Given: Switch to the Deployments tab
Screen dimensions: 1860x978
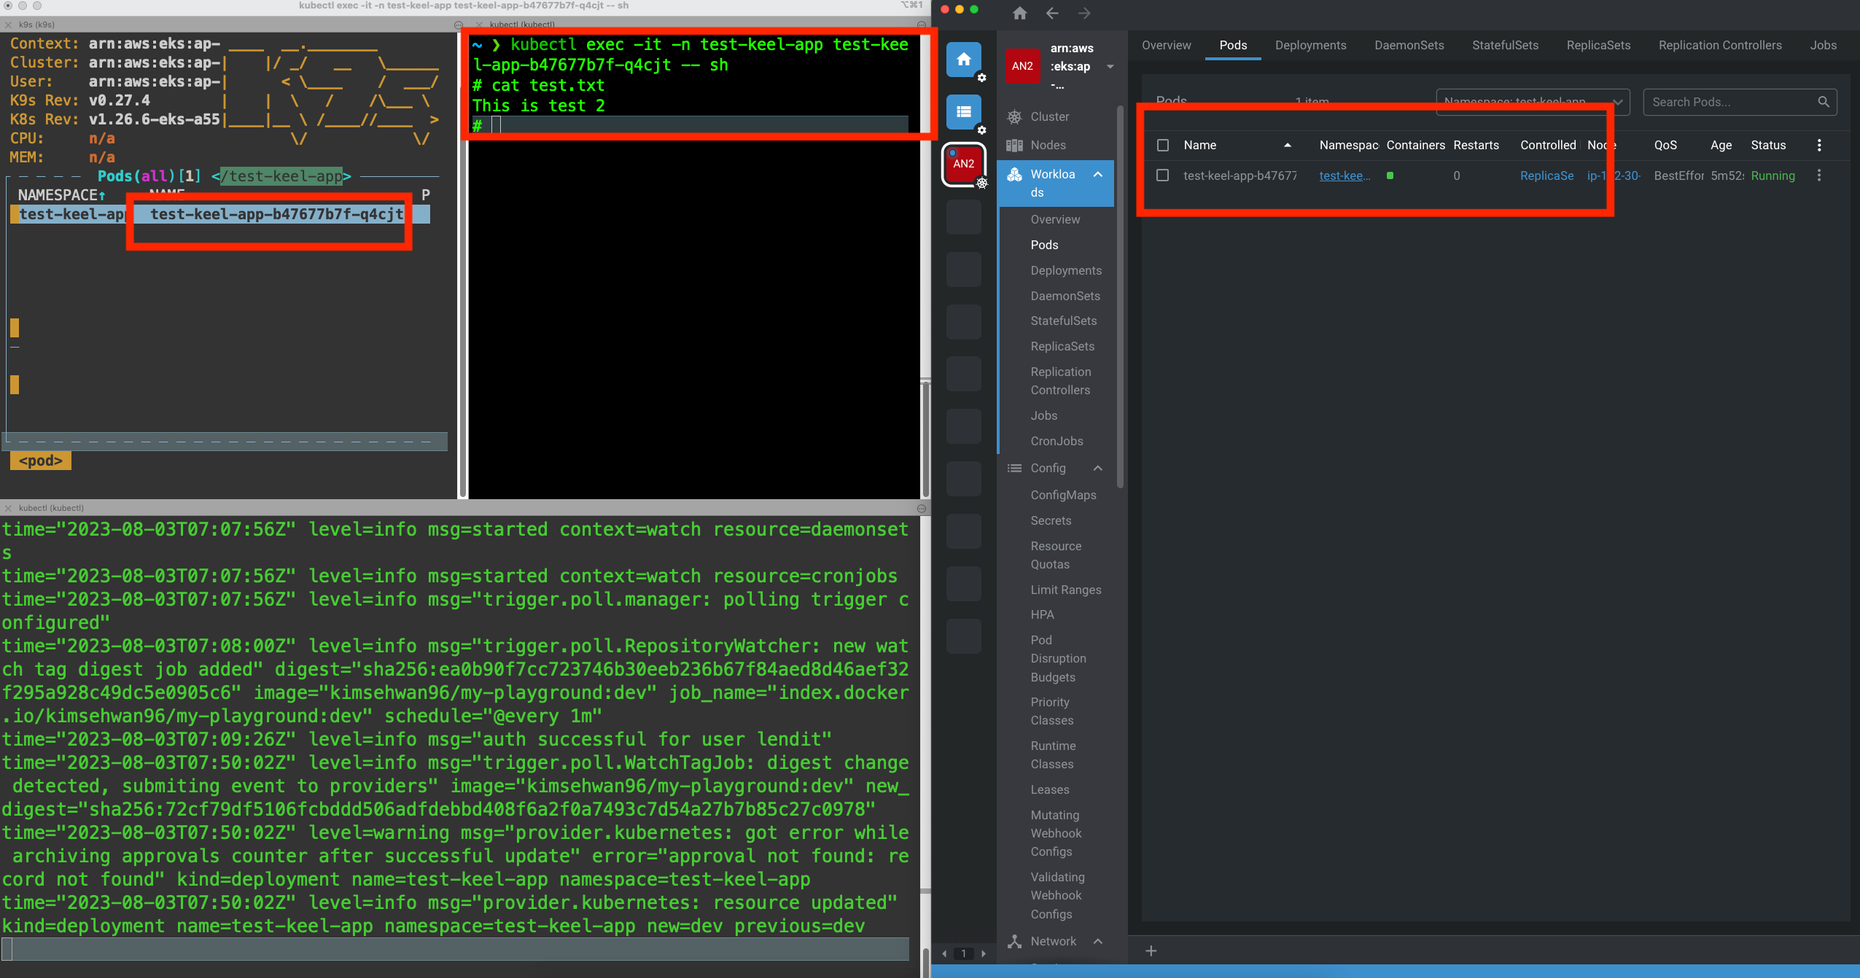Looking at the screenshot, I should 1310,45.
